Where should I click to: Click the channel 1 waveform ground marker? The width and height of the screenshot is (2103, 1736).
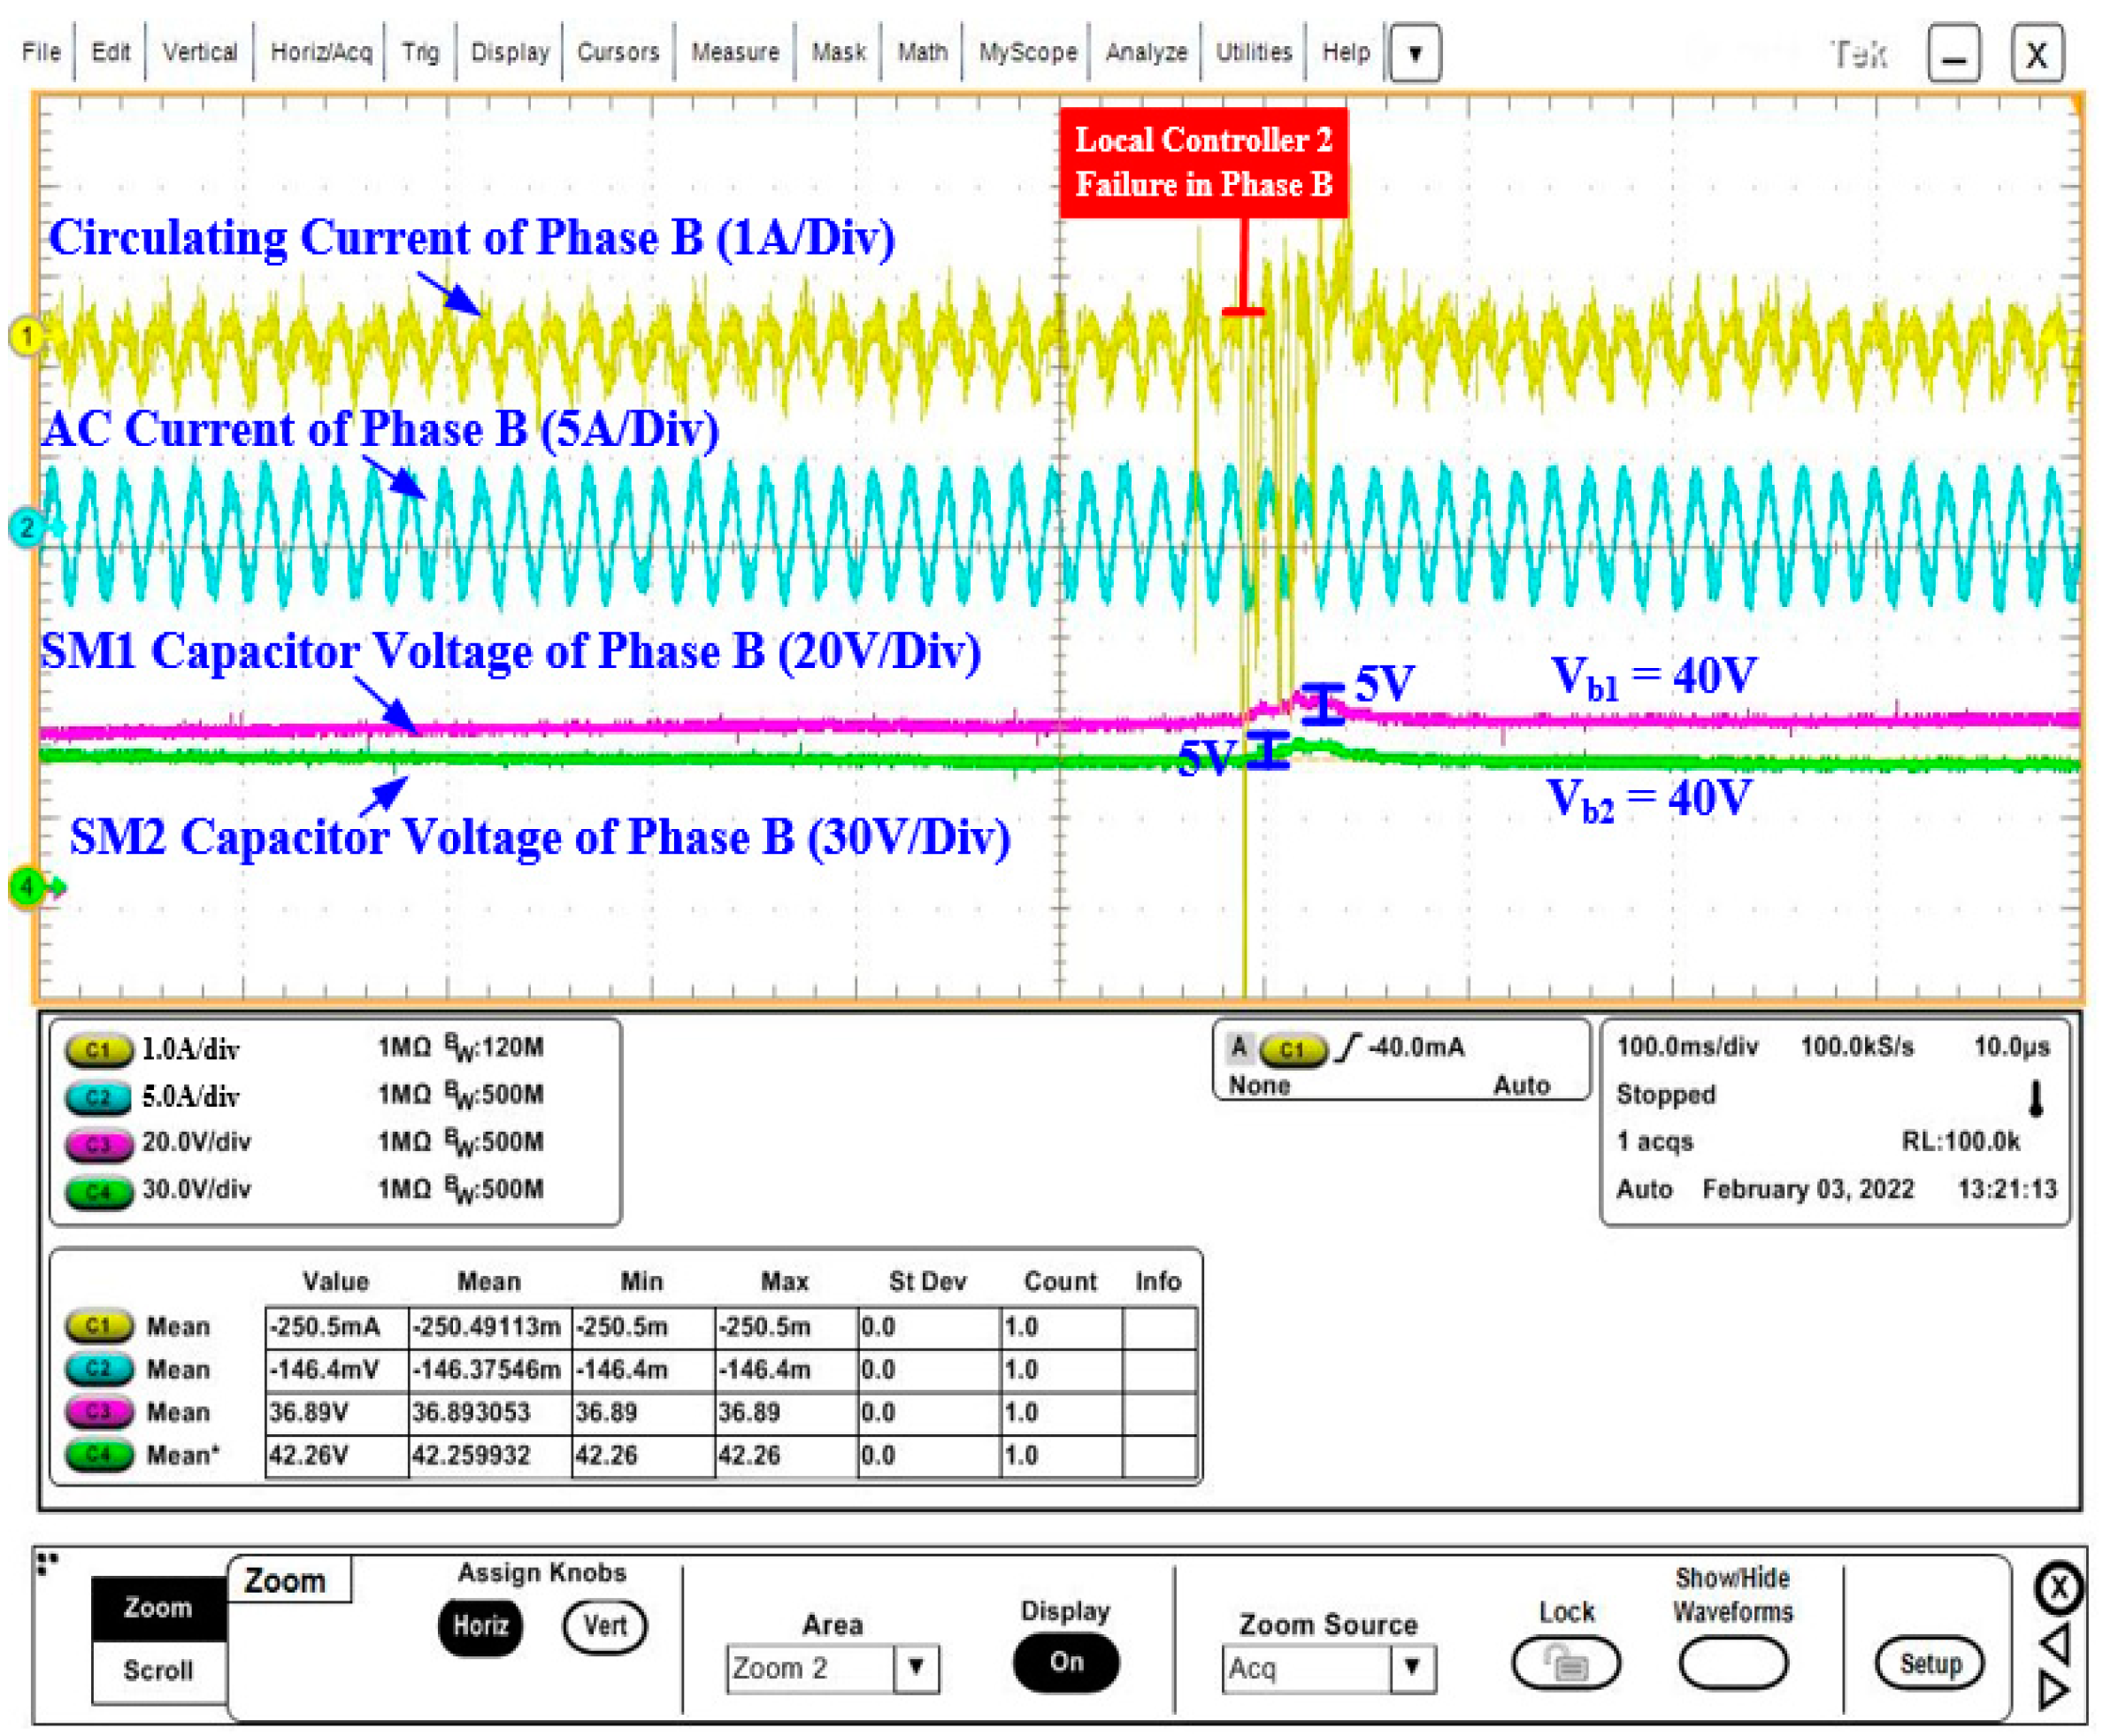[27, 336]
